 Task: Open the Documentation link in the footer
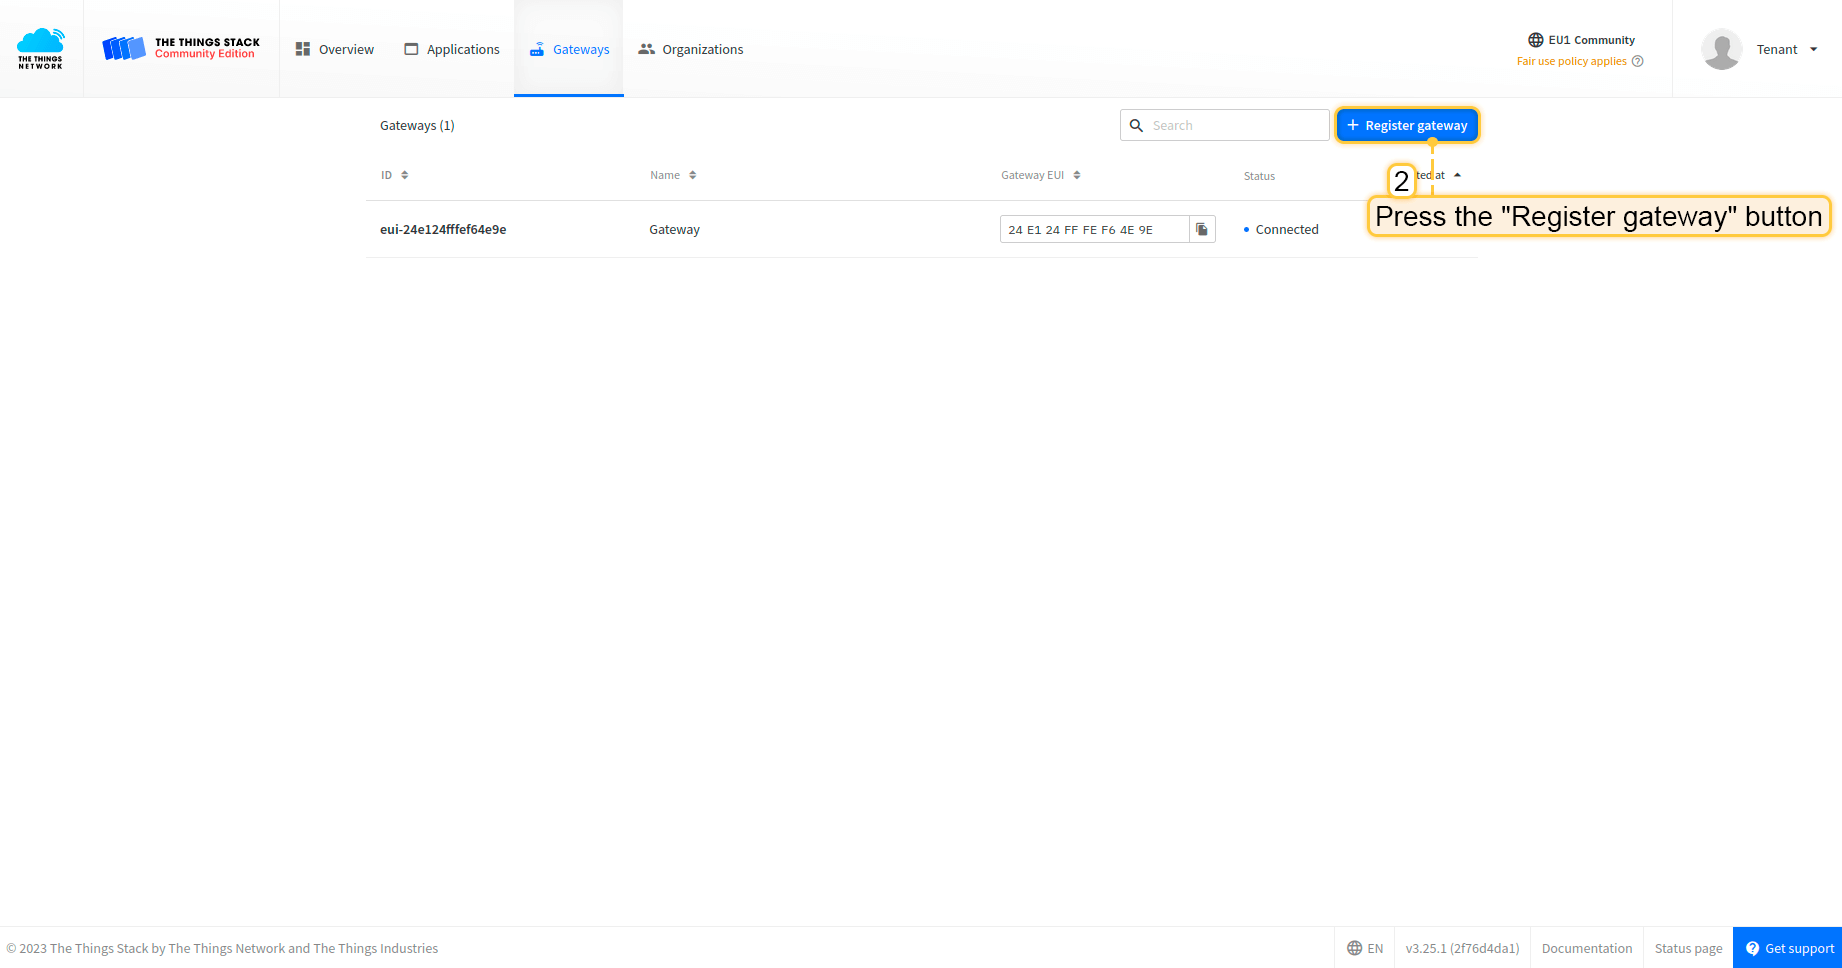click(1587, 948)
